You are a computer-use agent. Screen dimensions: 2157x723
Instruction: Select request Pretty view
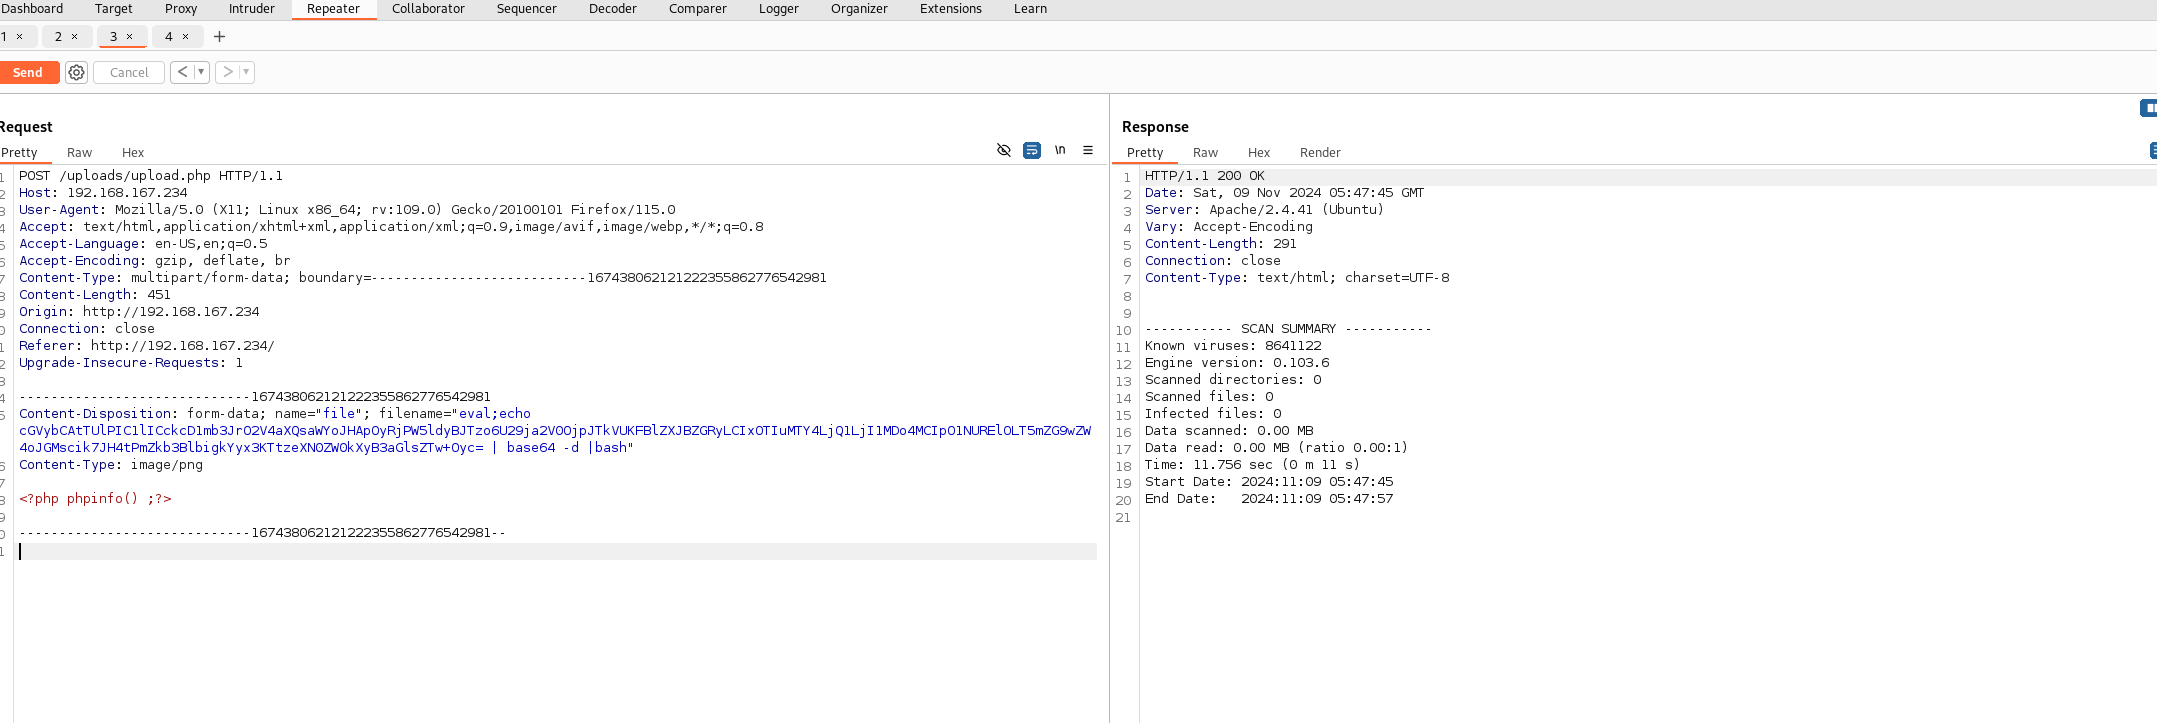point(19,153)
